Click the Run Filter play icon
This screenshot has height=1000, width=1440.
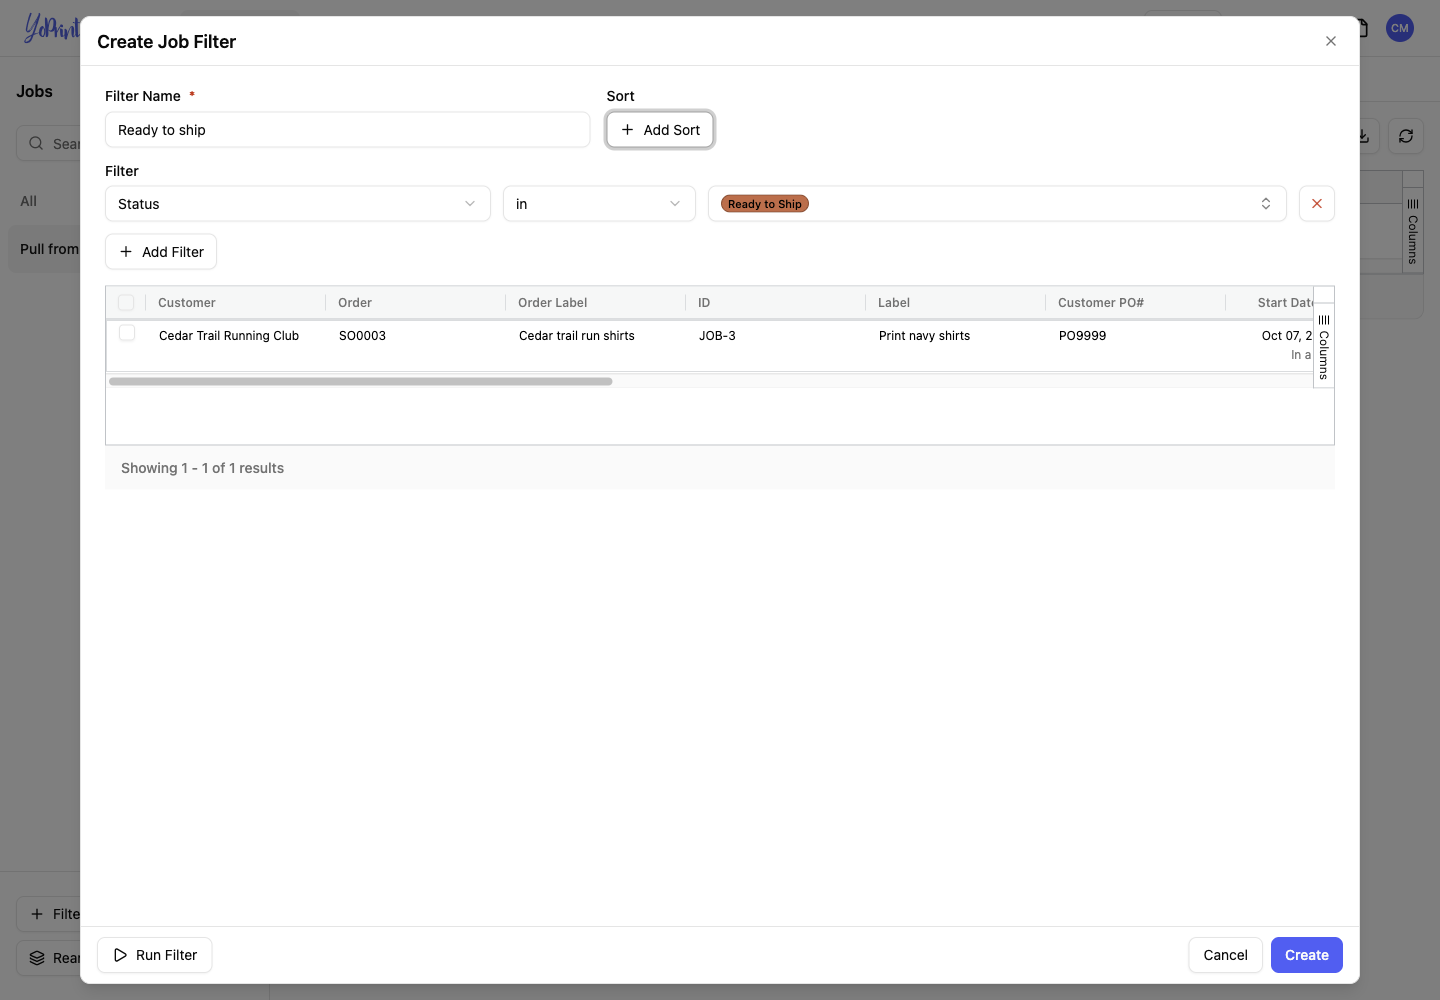(120, 955)
